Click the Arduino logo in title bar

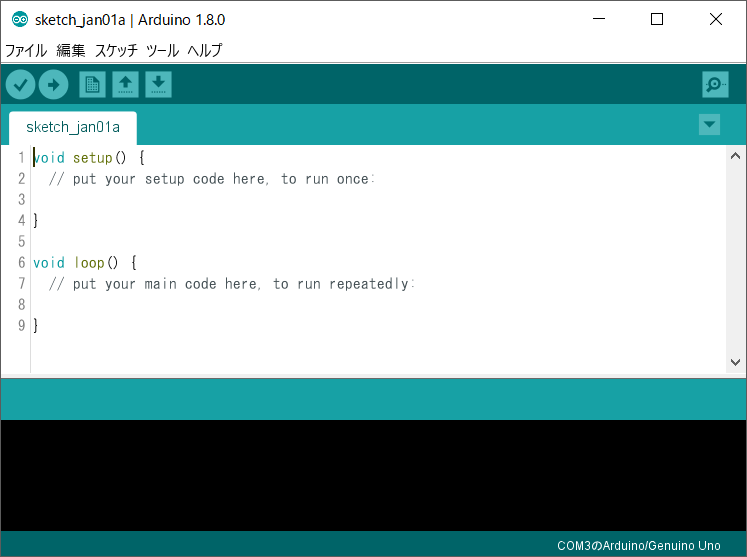coord(20,20)
